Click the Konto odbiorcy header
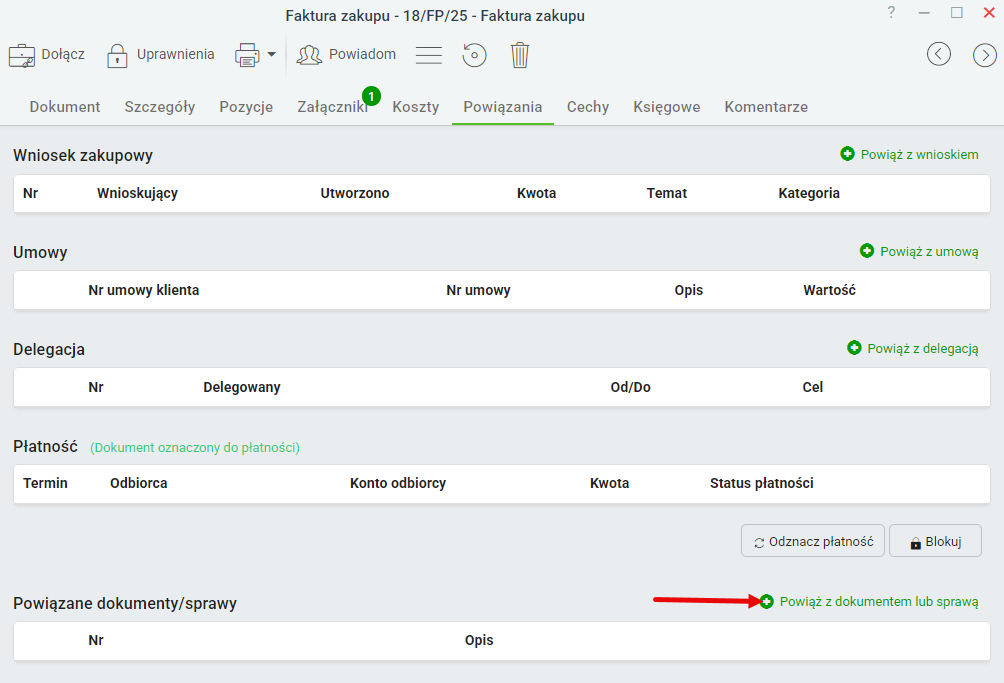1004x683 pixels. click(x=398, y=483)
